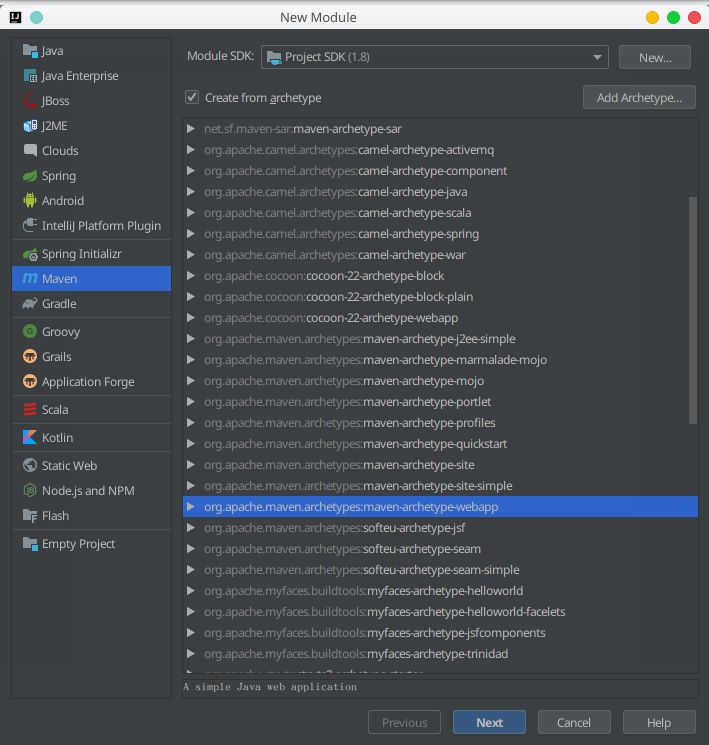Select maven-archetype-j2ee-simple row
This screenshot has width=709, height=745.
pyautogui.click(x=441, y=339)
